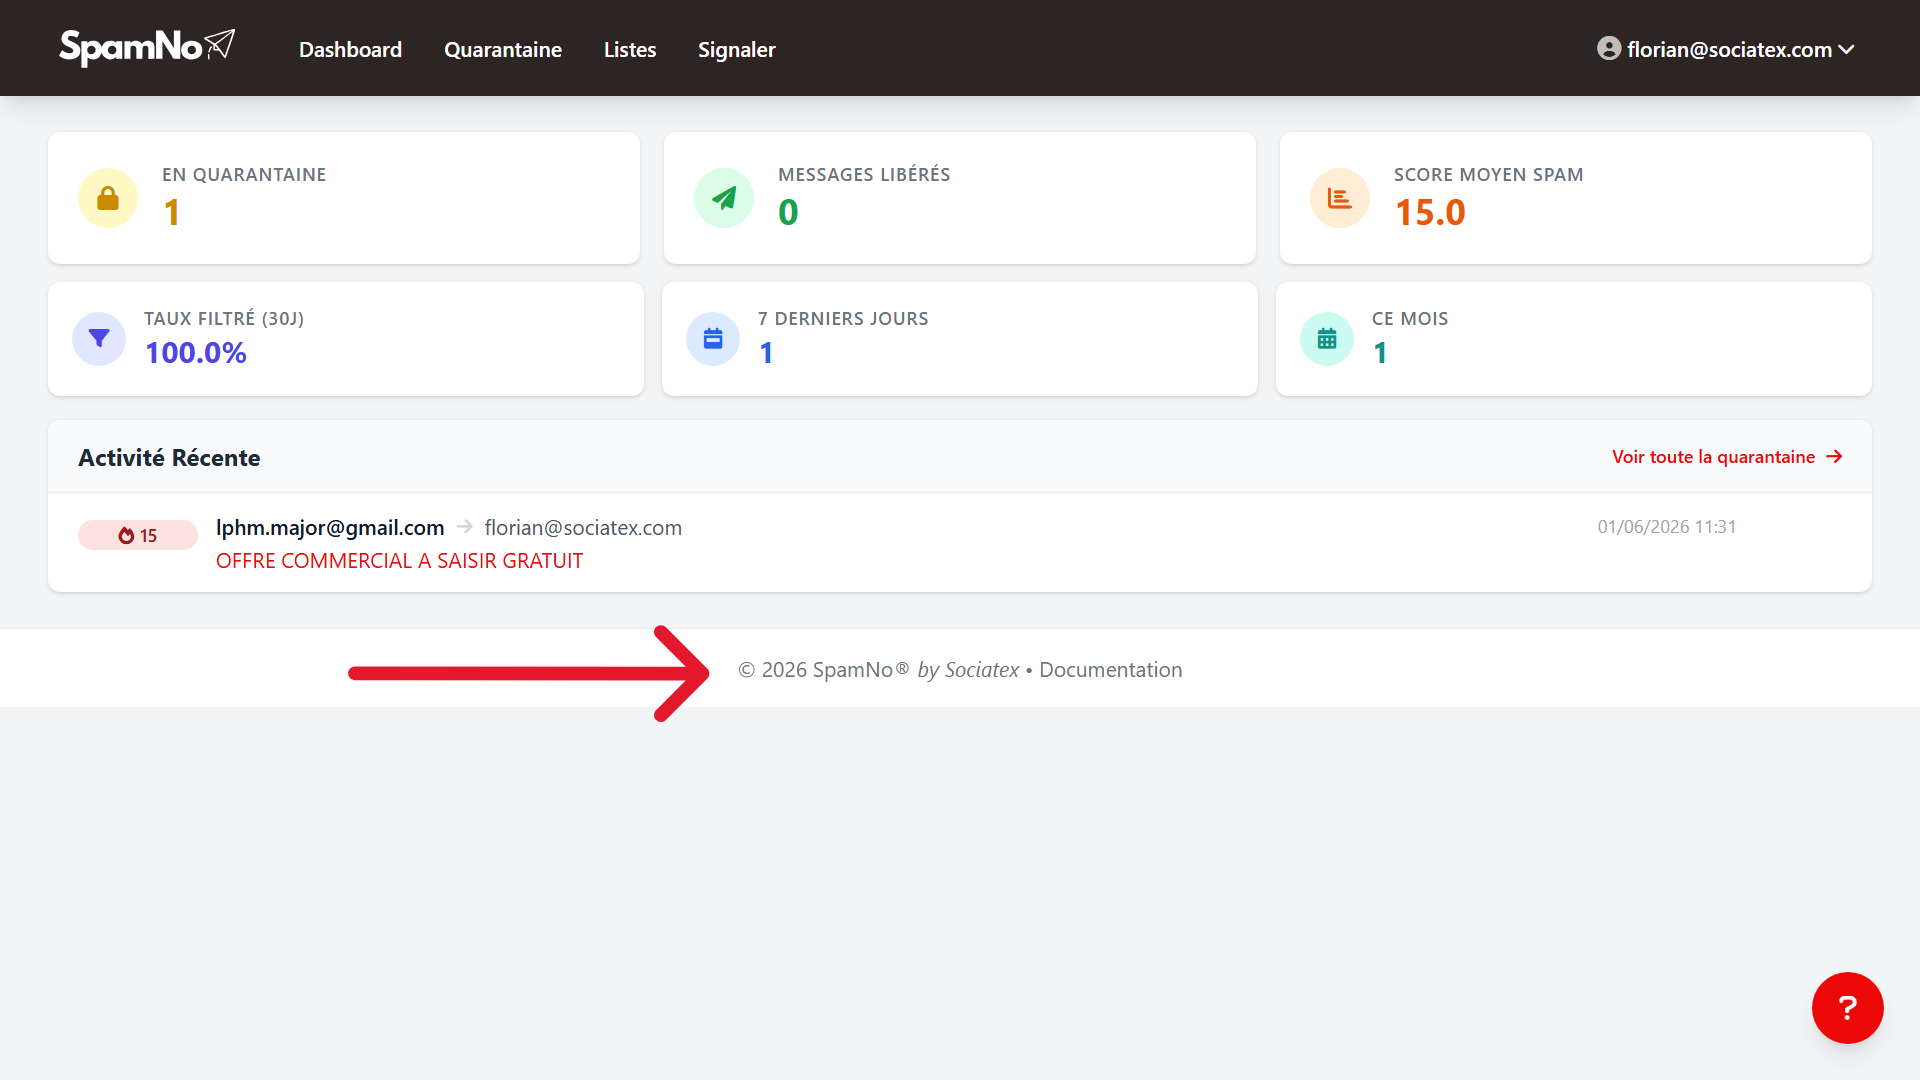1920x1080 pixels.
Task: Open the OFFRE COMMERCIAL A SAISIR GRATUIT message
Action: point(399,561)
